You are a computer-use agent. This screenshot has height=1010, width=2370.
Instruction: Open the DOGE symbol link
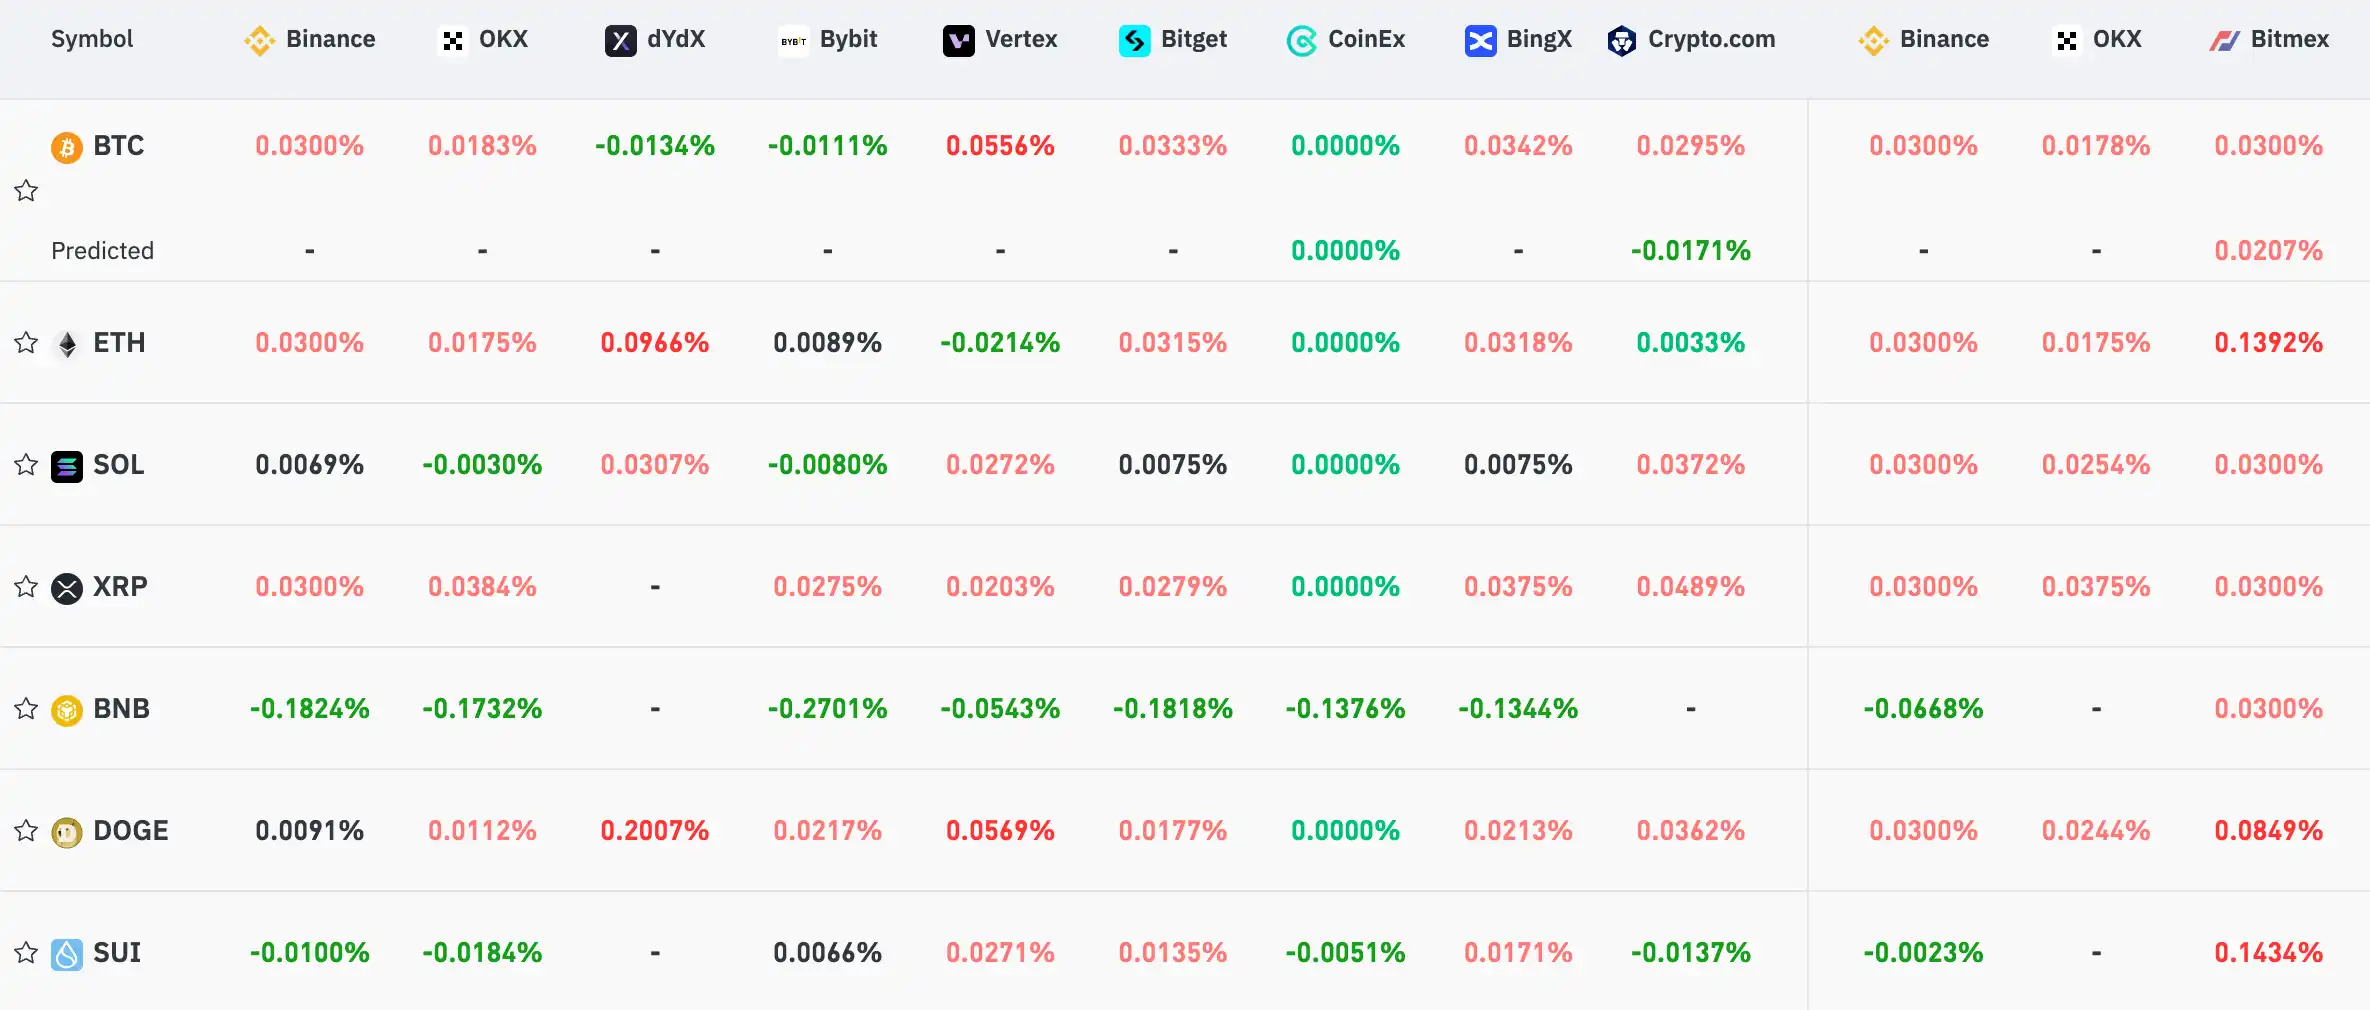pos(131,831)
